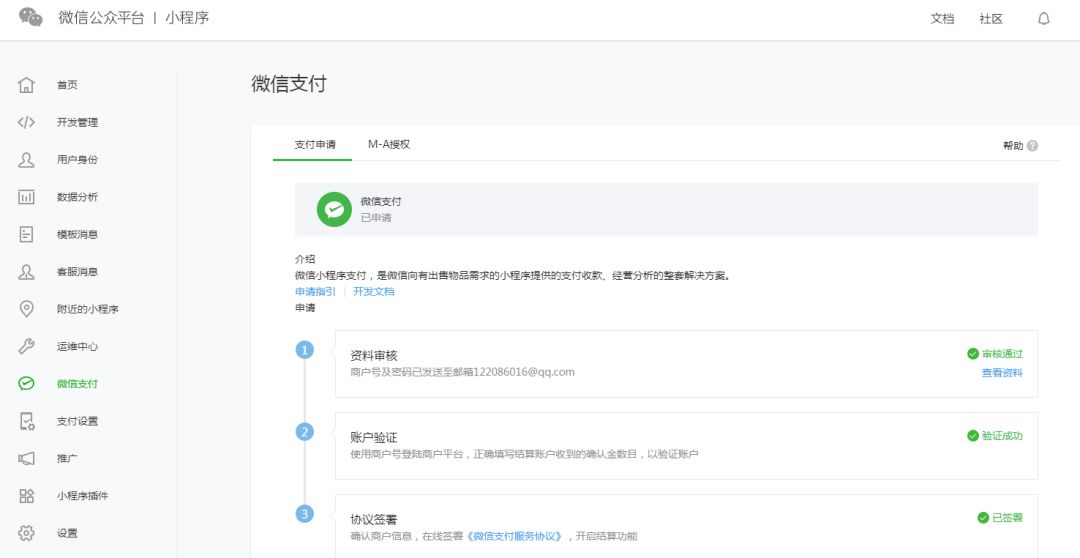1080x558 pixels.
Task: Open the 开发文档 link
Action: [x=374, y=291]
